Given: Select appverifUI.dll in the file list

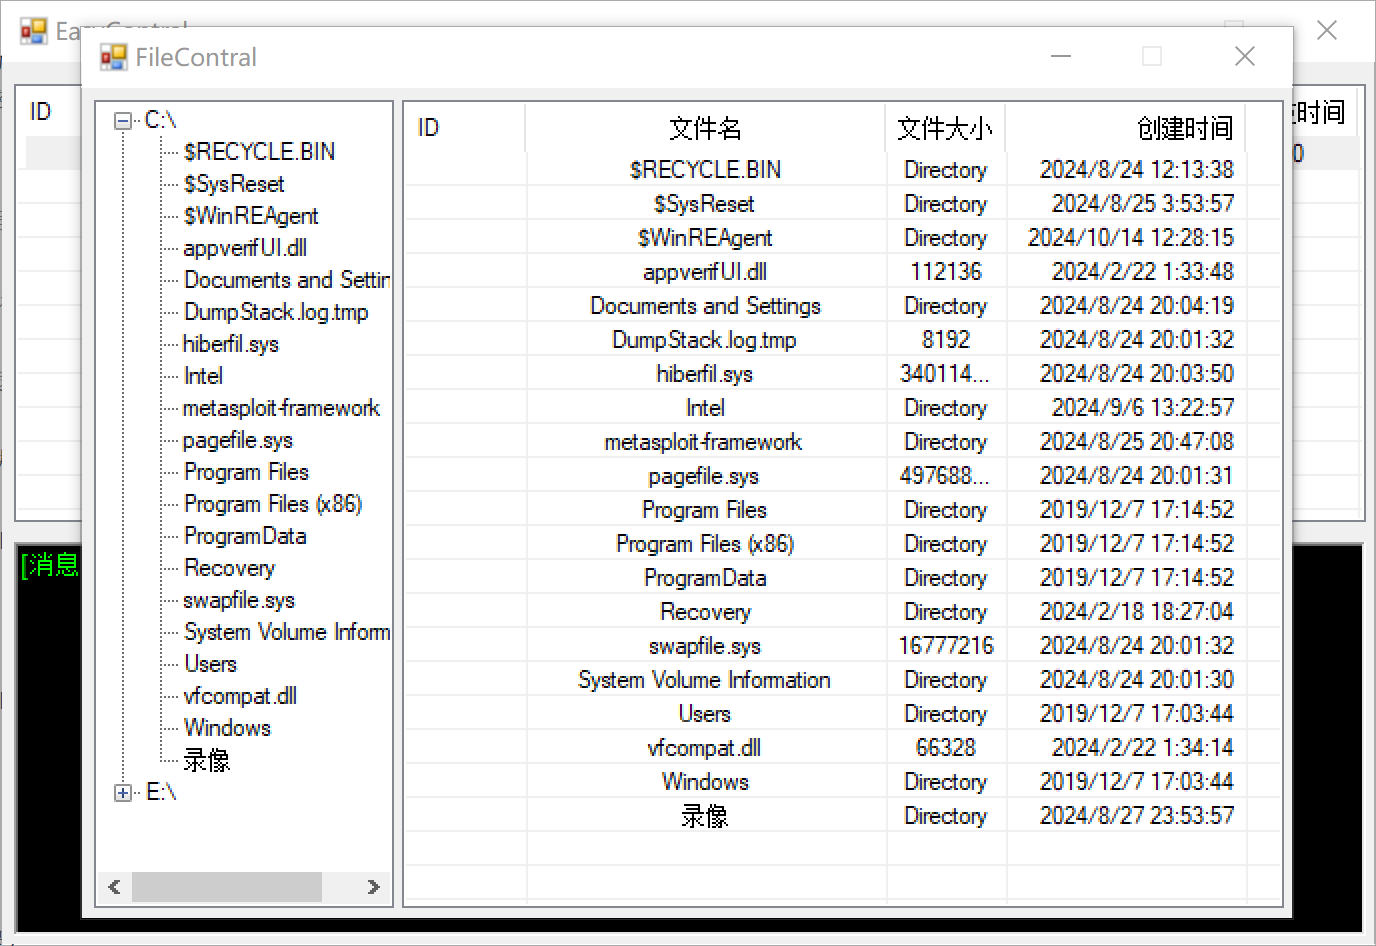Looking at the screenshot, I should (705, 272).
